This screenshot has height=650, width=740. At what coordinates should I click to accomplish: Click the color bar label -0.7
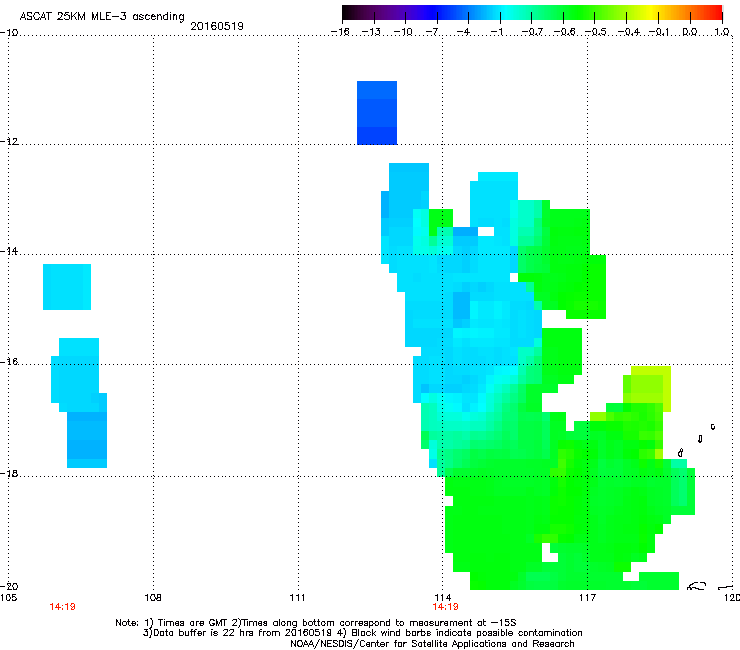(x=532, y=32)
